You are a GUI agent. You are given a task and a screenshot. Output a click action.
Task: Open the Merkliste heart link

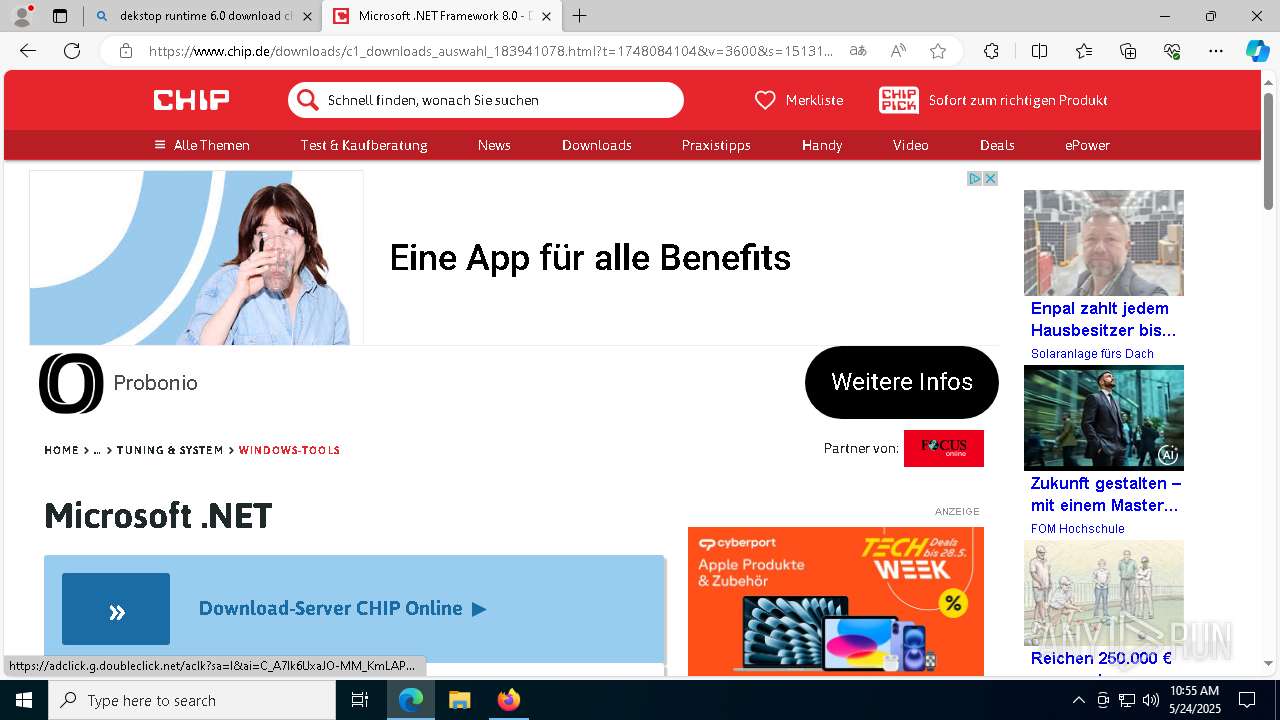pyautogui.click(x=798, y=100)
